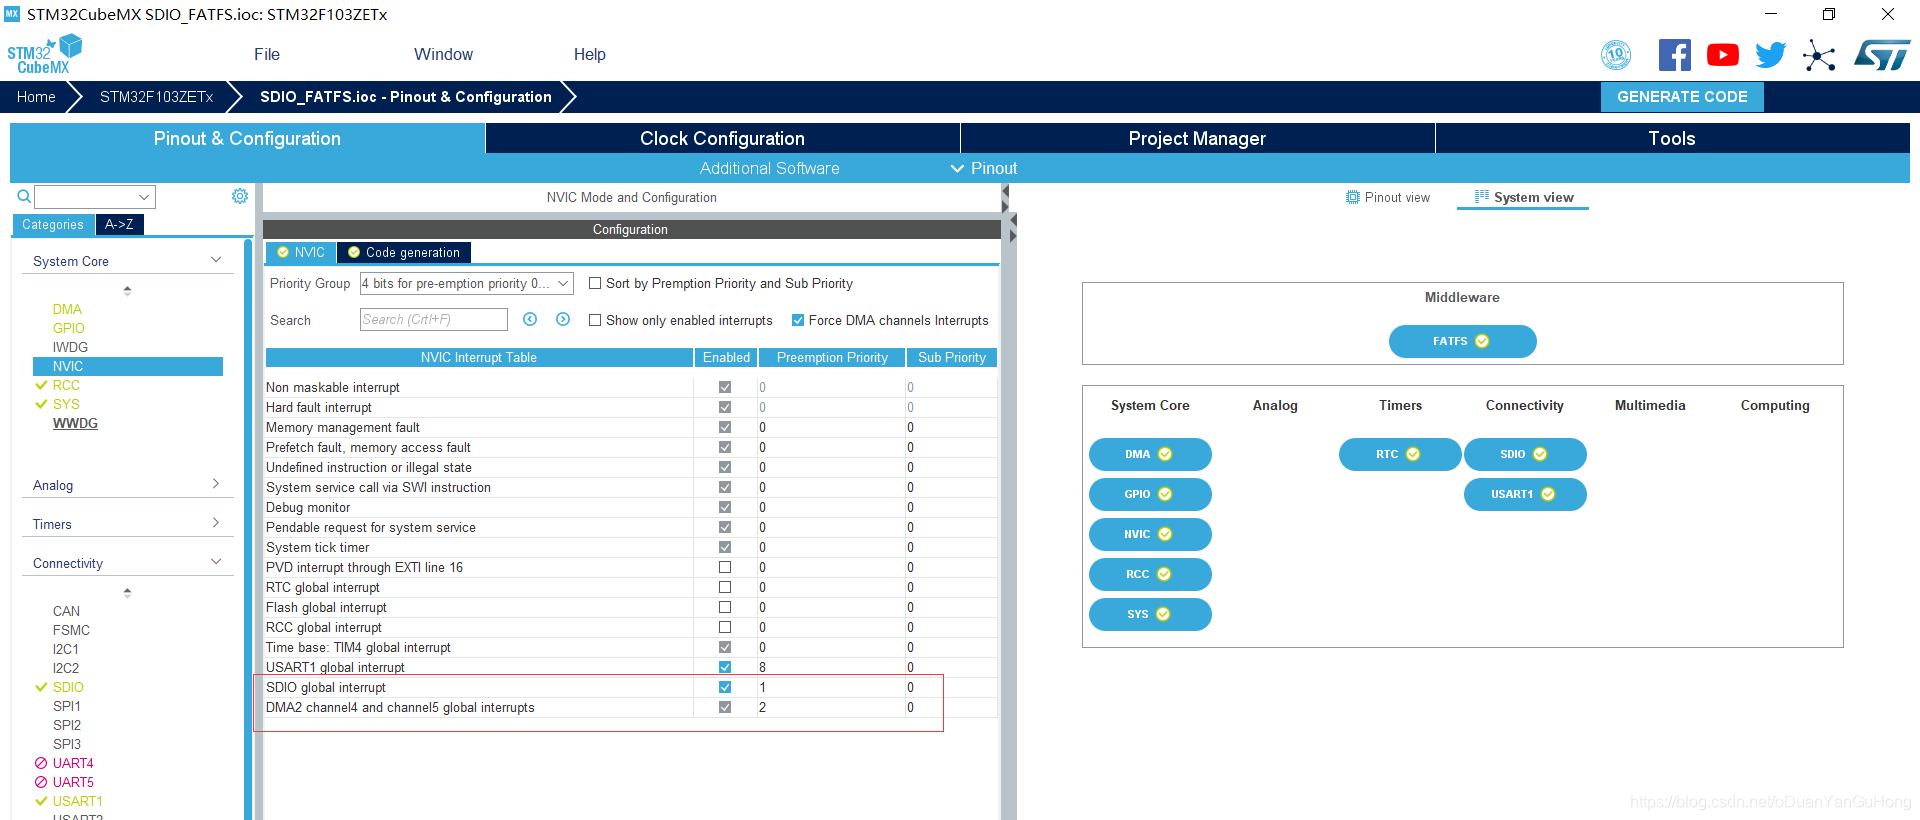This screenshot has width=1920, height=820.
Task: Select FSMC in Connectivity list
Action: point(71,630)
